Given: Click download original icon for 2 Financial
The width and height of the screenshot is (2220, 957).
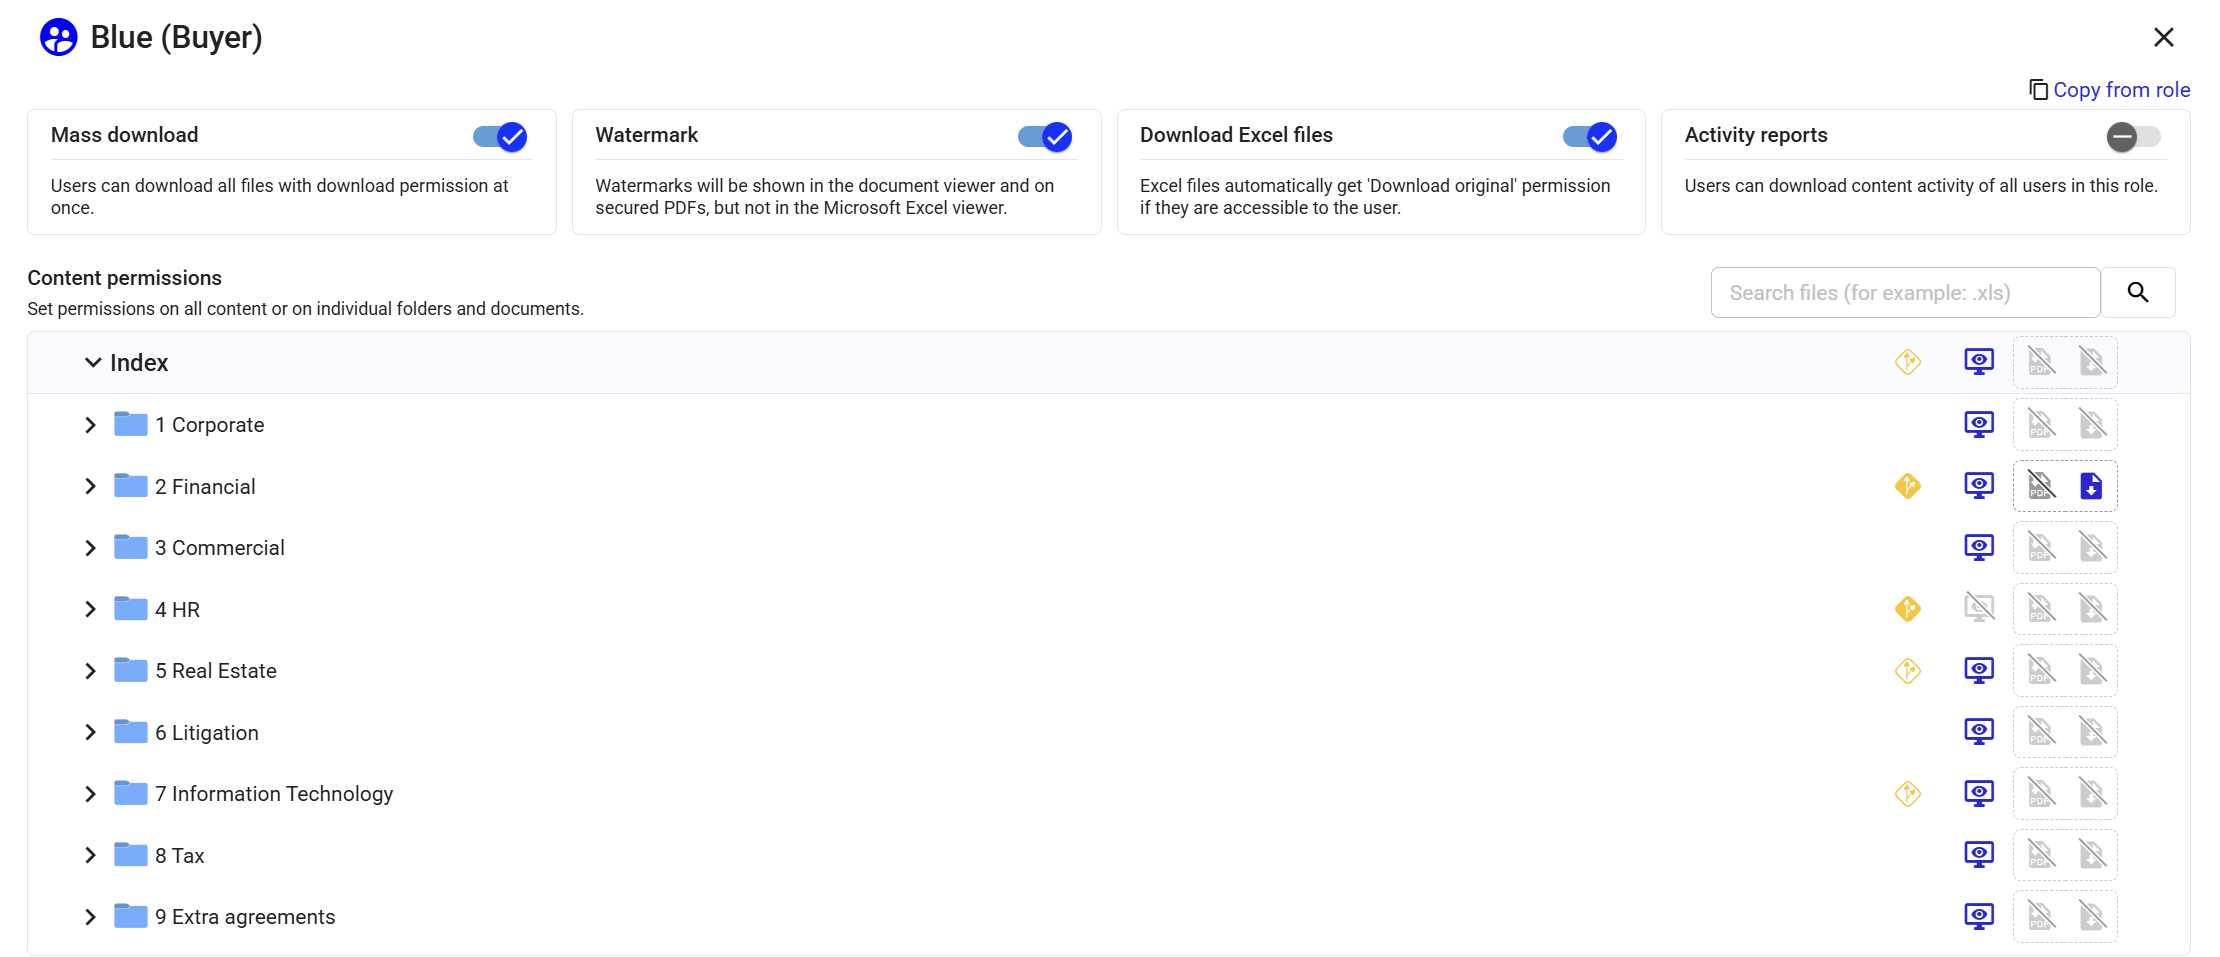Looking at the screenshot, I should pyautogui.click(x=2091, y=486).
